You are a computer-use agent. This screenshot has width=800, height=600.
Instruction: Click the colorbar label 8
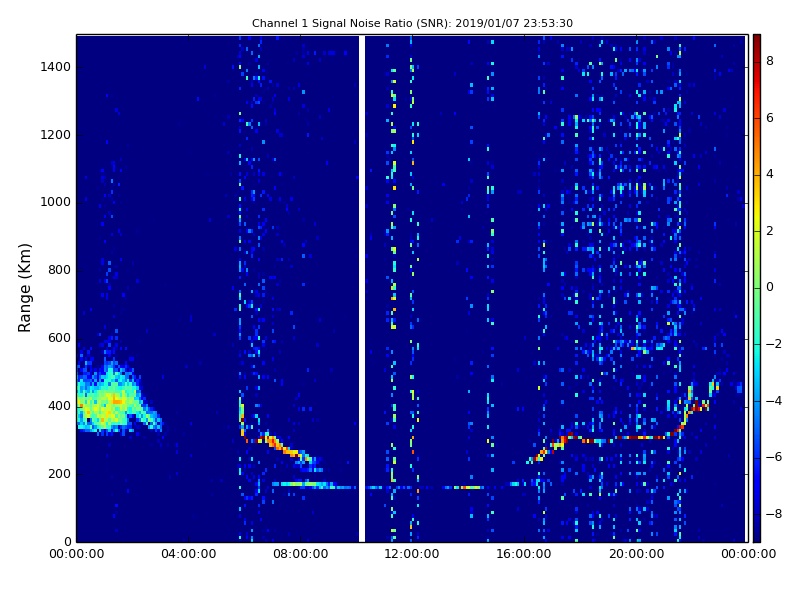[770, 61]
